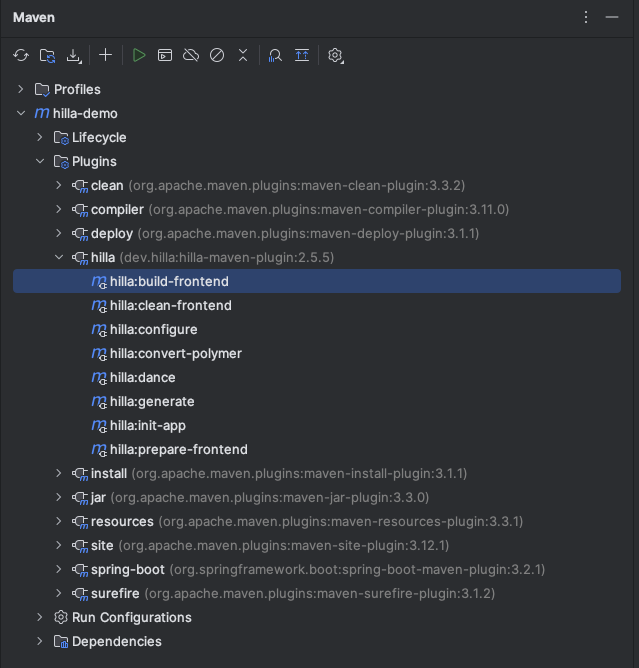This screenshot has height=668, width=639.
Task: Select the Plugins label
Action: [x=94, y=161]
